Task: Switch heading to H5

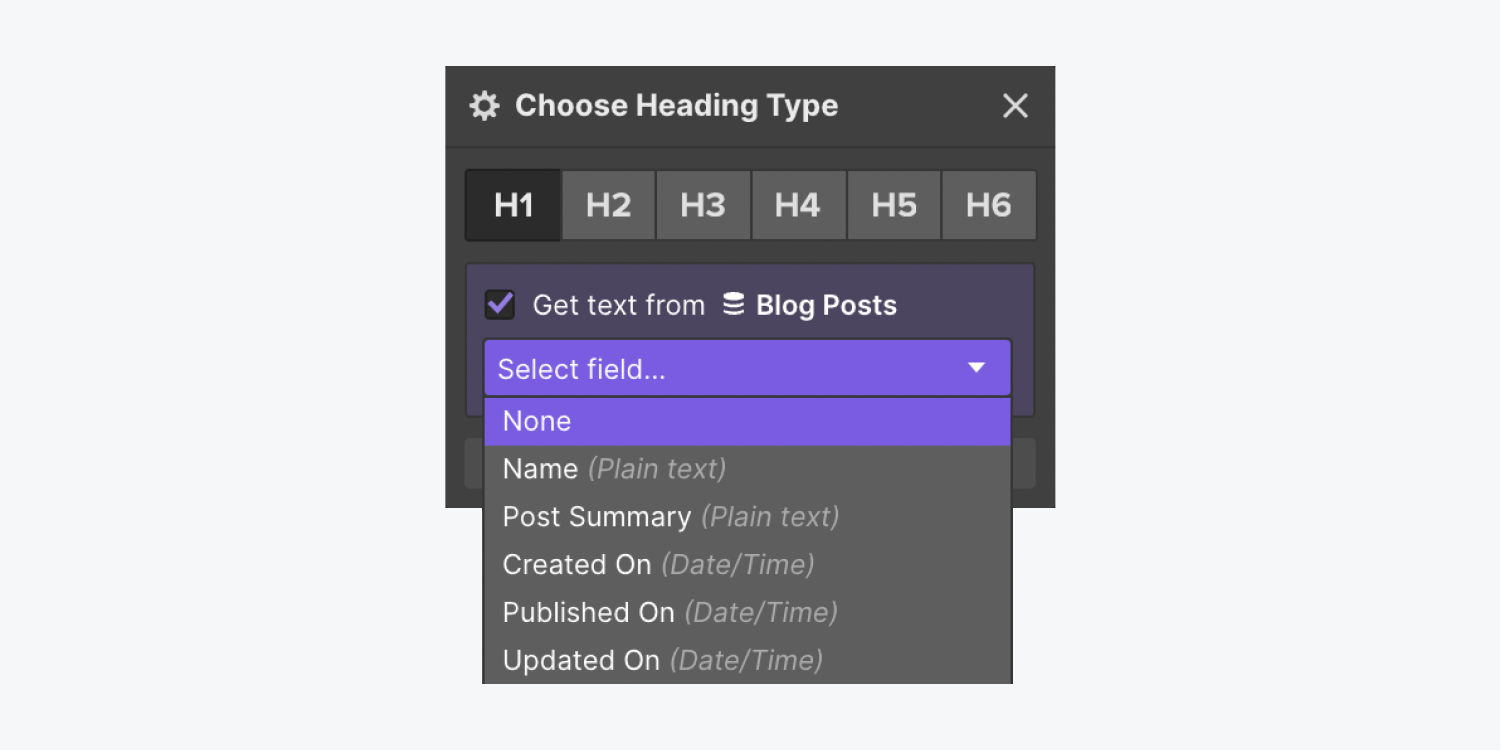Action: pyautogui.click(x=893, y=205)
